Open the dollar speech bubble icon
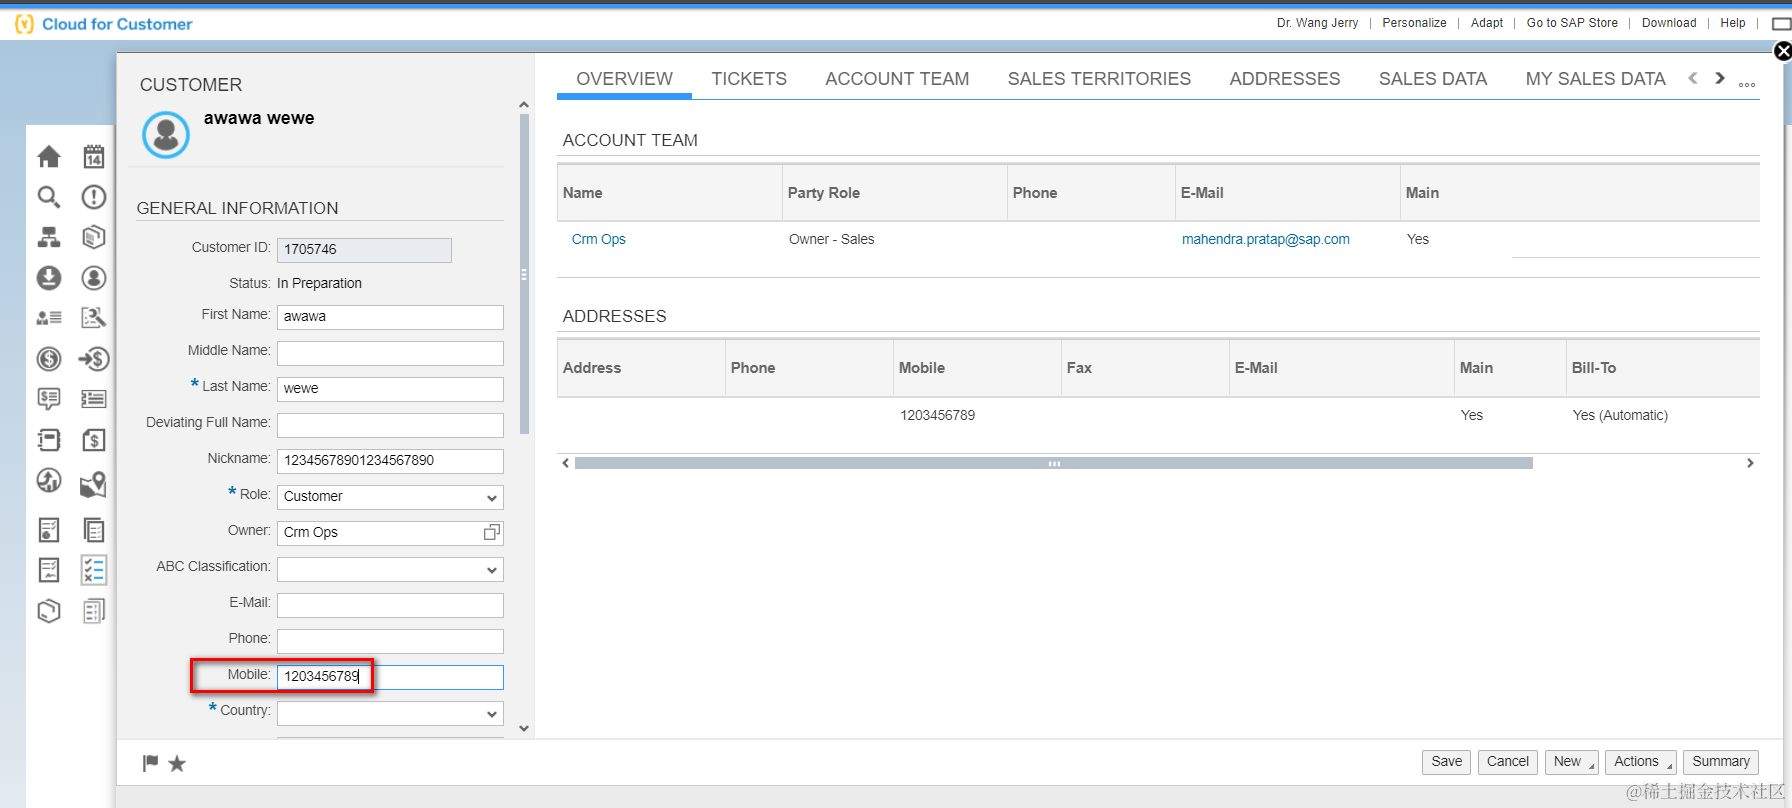The width and height of the screenshot is (1792, 808). point(49,399)
